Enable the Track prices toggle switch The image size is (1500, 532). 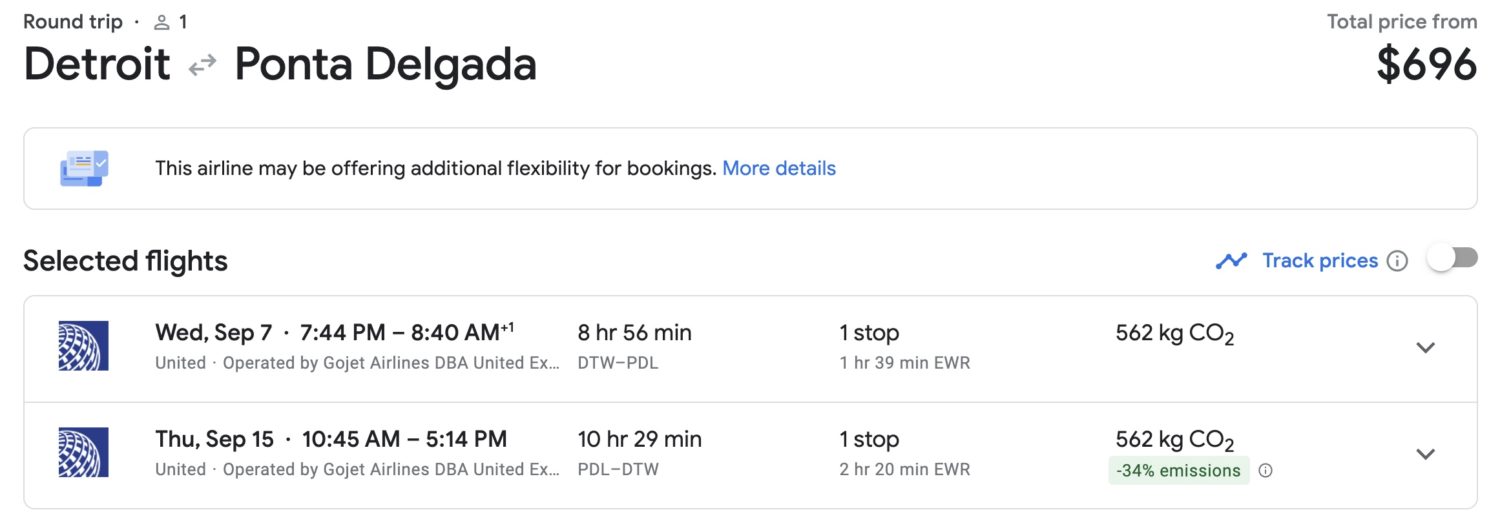pyautogui.click(x=1452, y=259)
